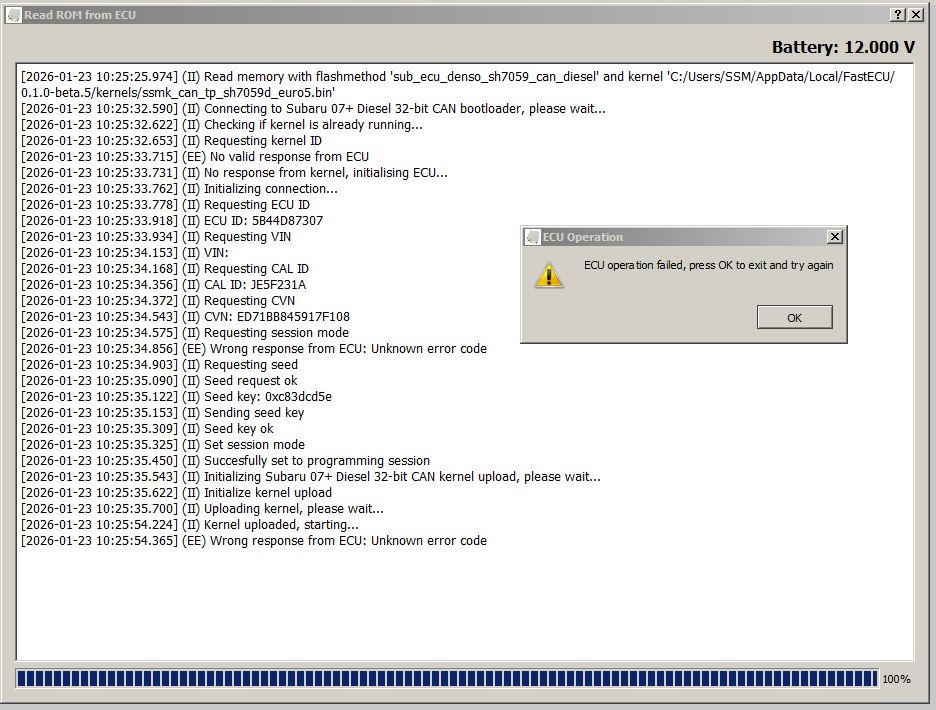936x710 pixels.
Task: Click the 'Wrong response from ECU' line at 10:25:34.856
Action: tap(254, 348)
